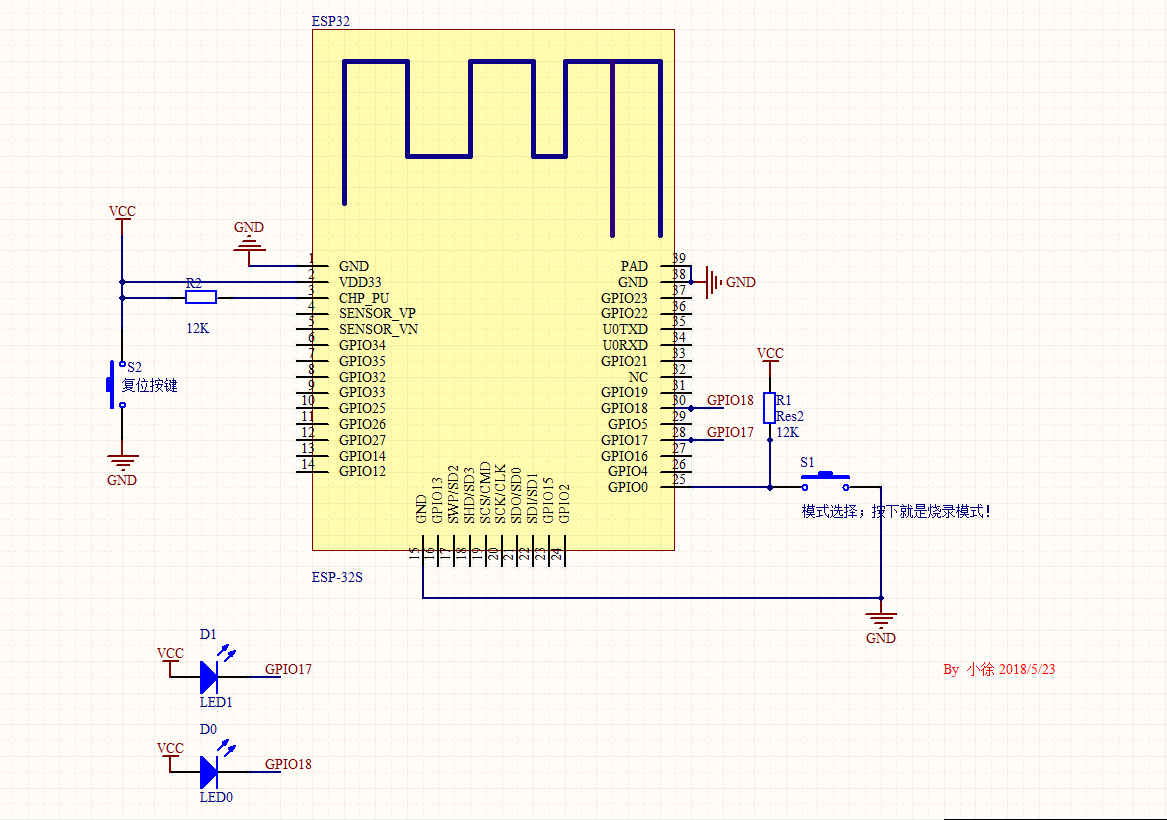Select the U0RXD pin name
Viewport: 1167px width, 820px height.
pos(625,345)
